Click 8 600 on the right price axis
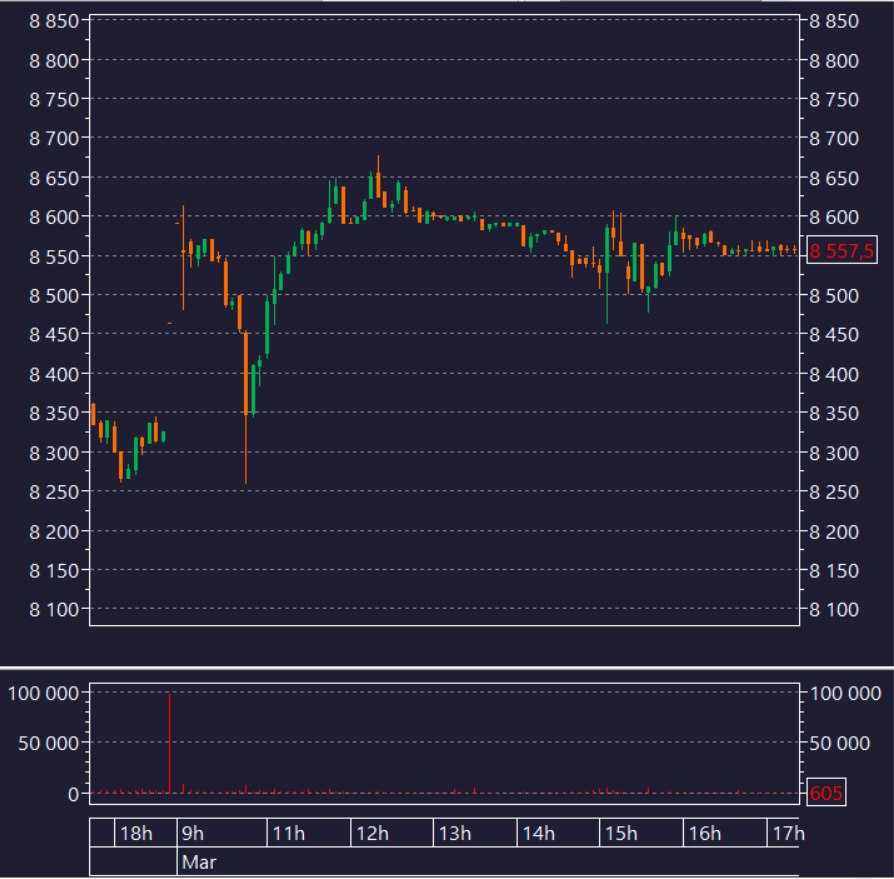Screen dimensions: 894x879 (x=834, y=217)
